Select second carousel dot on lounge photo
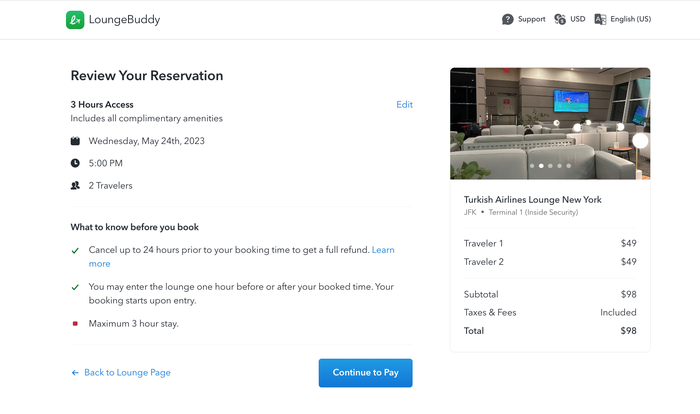700x414 pixels. [541, 166]
